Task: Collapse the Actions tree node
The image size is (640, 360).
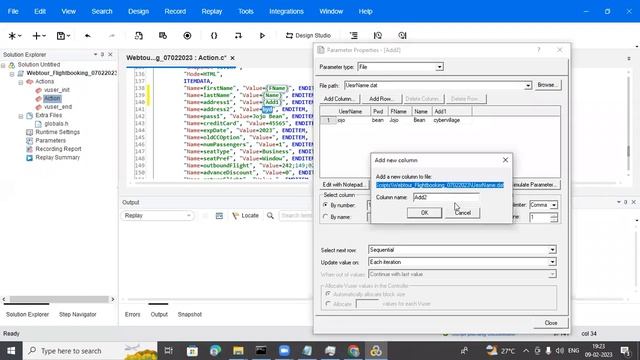Action: (x=20, y=82)
